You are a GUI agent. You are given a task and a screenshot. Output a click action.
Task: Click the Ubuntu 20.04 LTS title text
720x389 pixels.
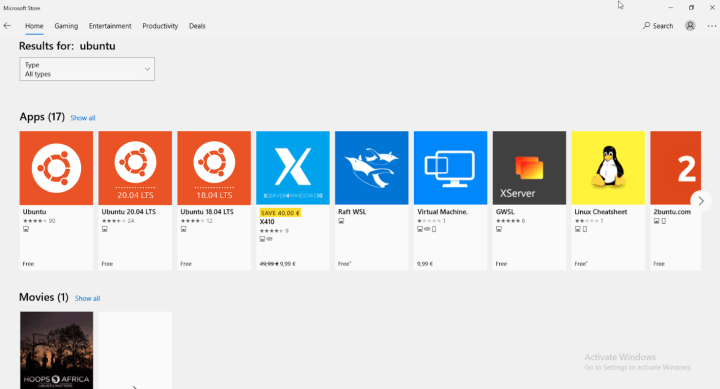pyautogui.click(x=129, y=212)
